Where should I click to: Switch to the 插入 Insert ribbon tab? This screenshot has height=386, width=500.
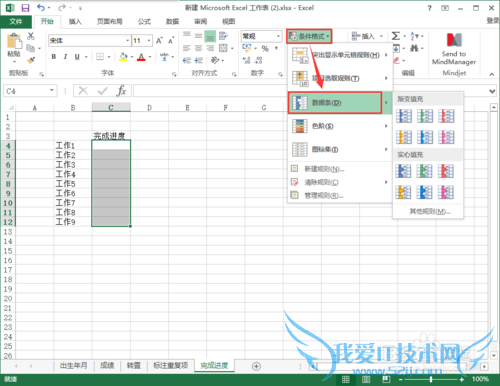point(75,22)
